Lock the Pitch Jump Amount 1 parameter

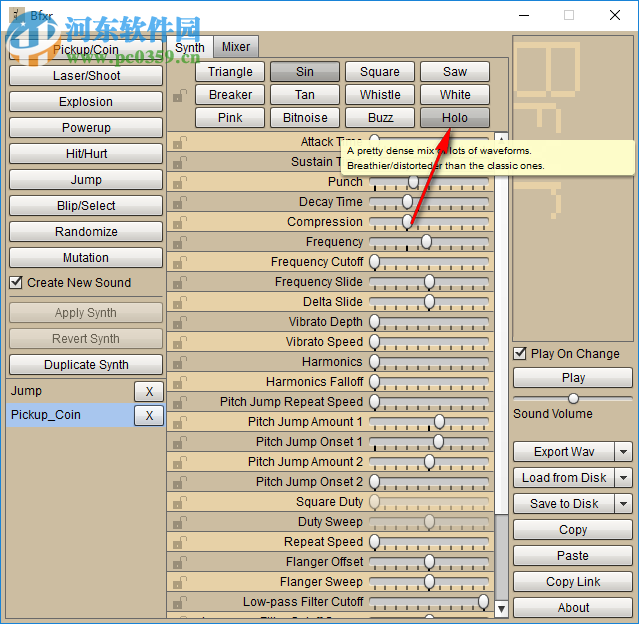pyautogui.click(x=179, y=422)
